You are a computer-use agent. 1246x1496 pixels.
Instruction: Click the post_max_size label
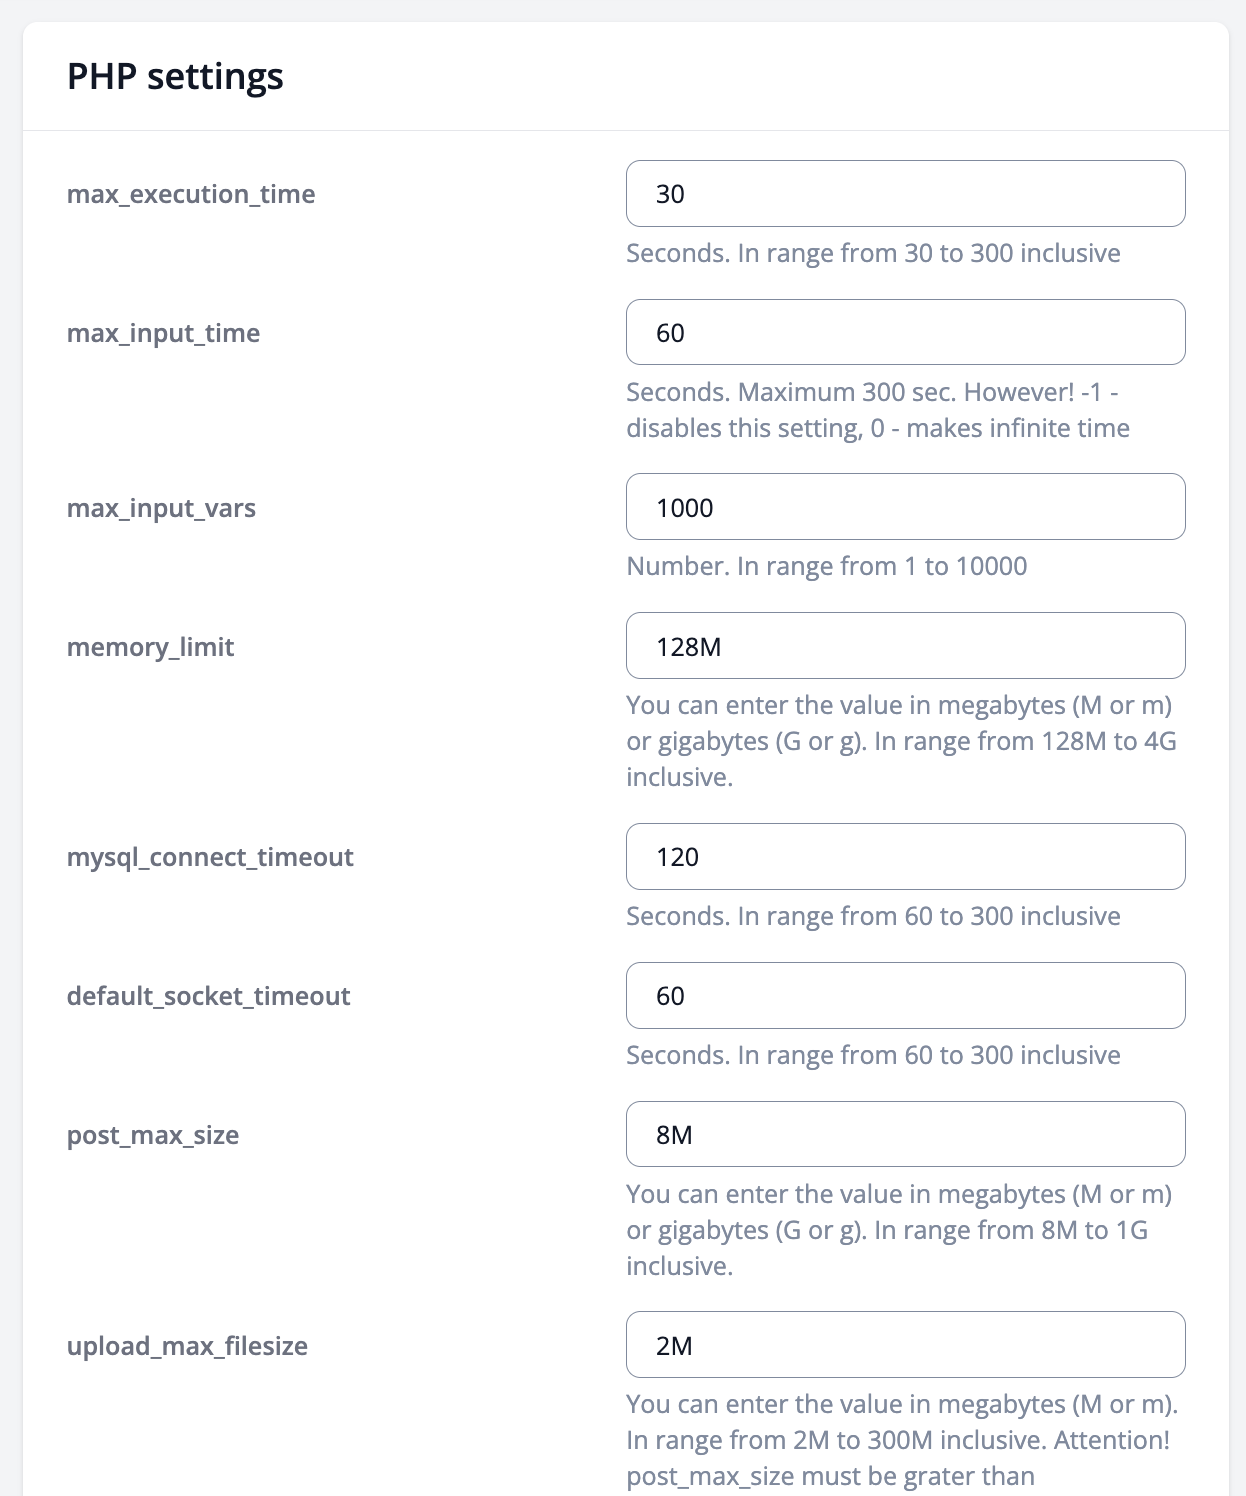coord(153,1135)
